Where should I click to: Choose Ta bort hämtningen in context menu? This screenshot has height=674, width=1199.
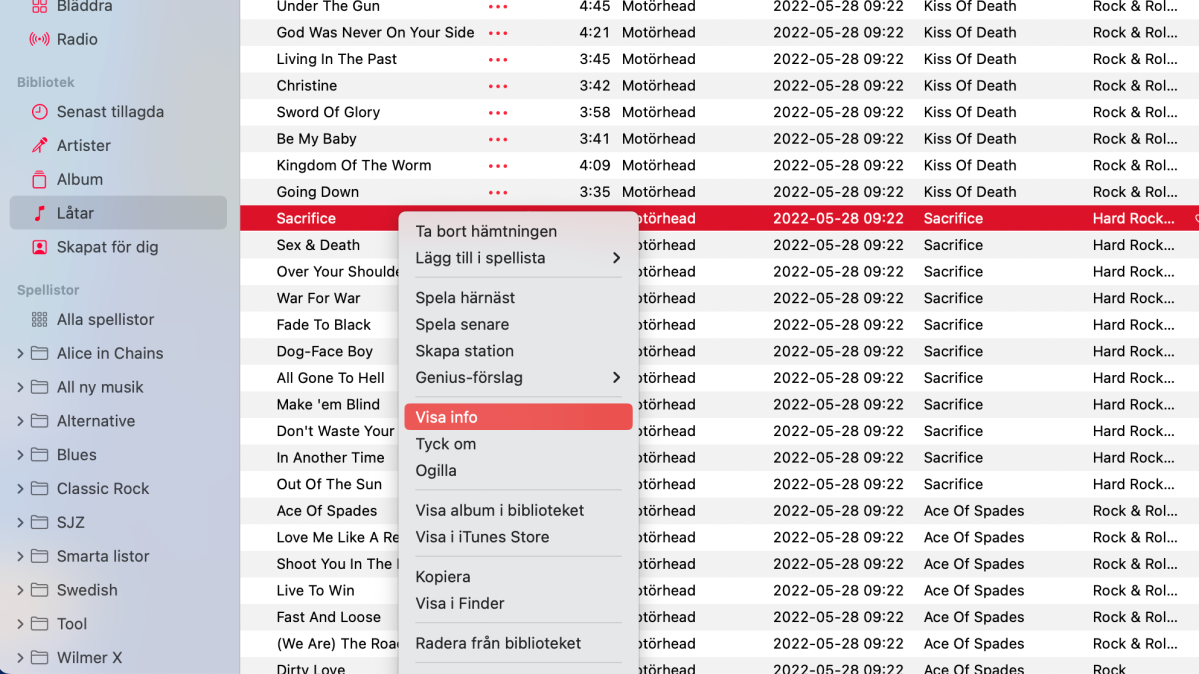coord(518,231)
